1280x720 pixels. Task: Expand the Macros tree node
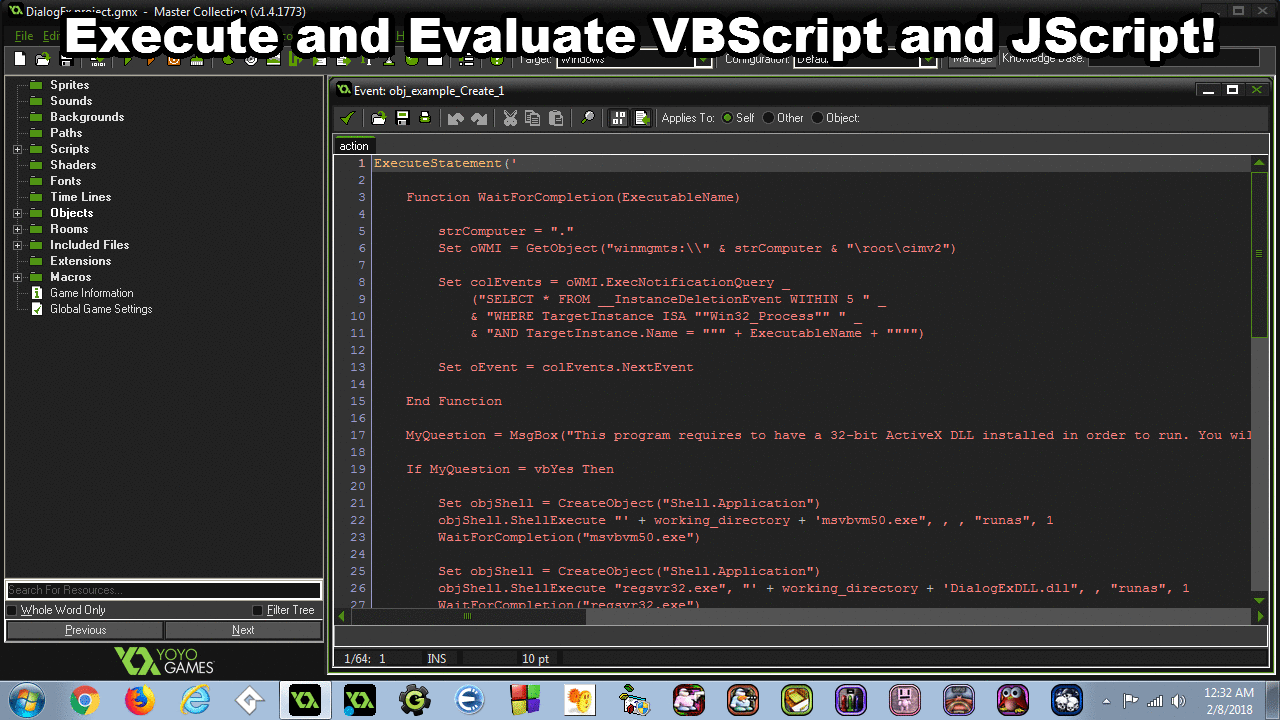pos(18,277)
